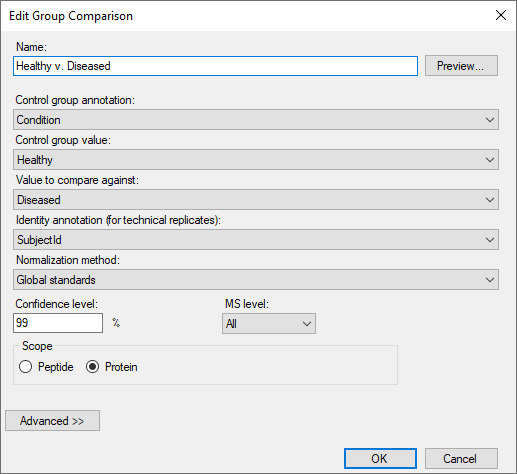Viewport: 517px width, 474px height.
Task: Cancel the group comparison edit
Action: point(461,459)
